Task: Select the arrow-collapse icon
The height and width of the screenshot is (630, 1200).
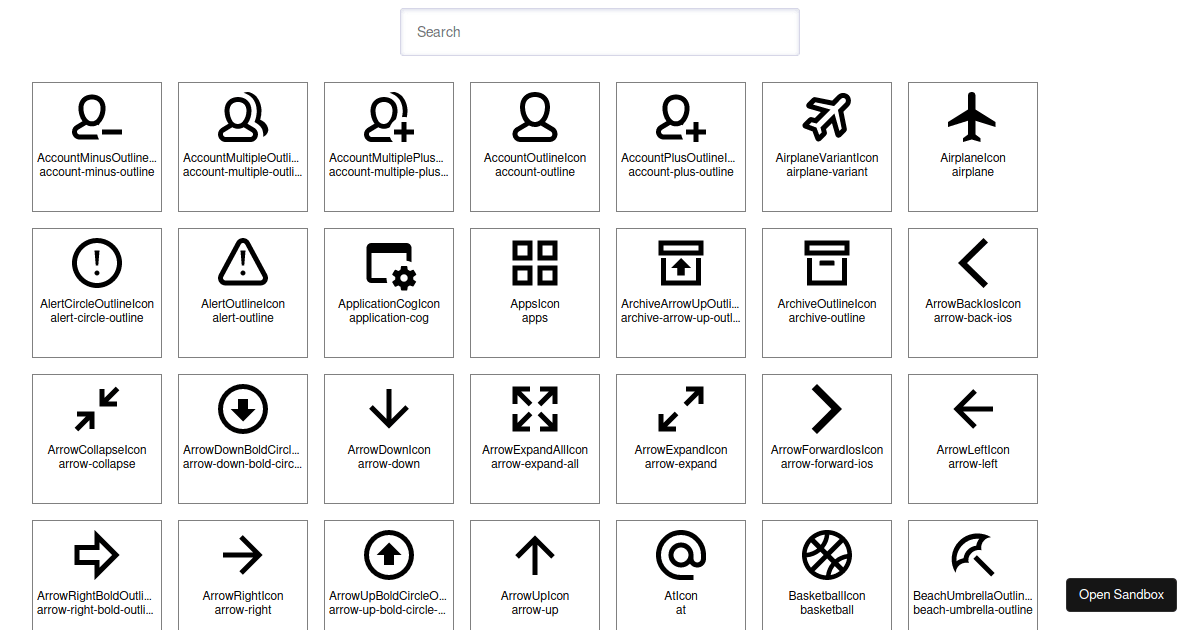Action: click(97, 408)
